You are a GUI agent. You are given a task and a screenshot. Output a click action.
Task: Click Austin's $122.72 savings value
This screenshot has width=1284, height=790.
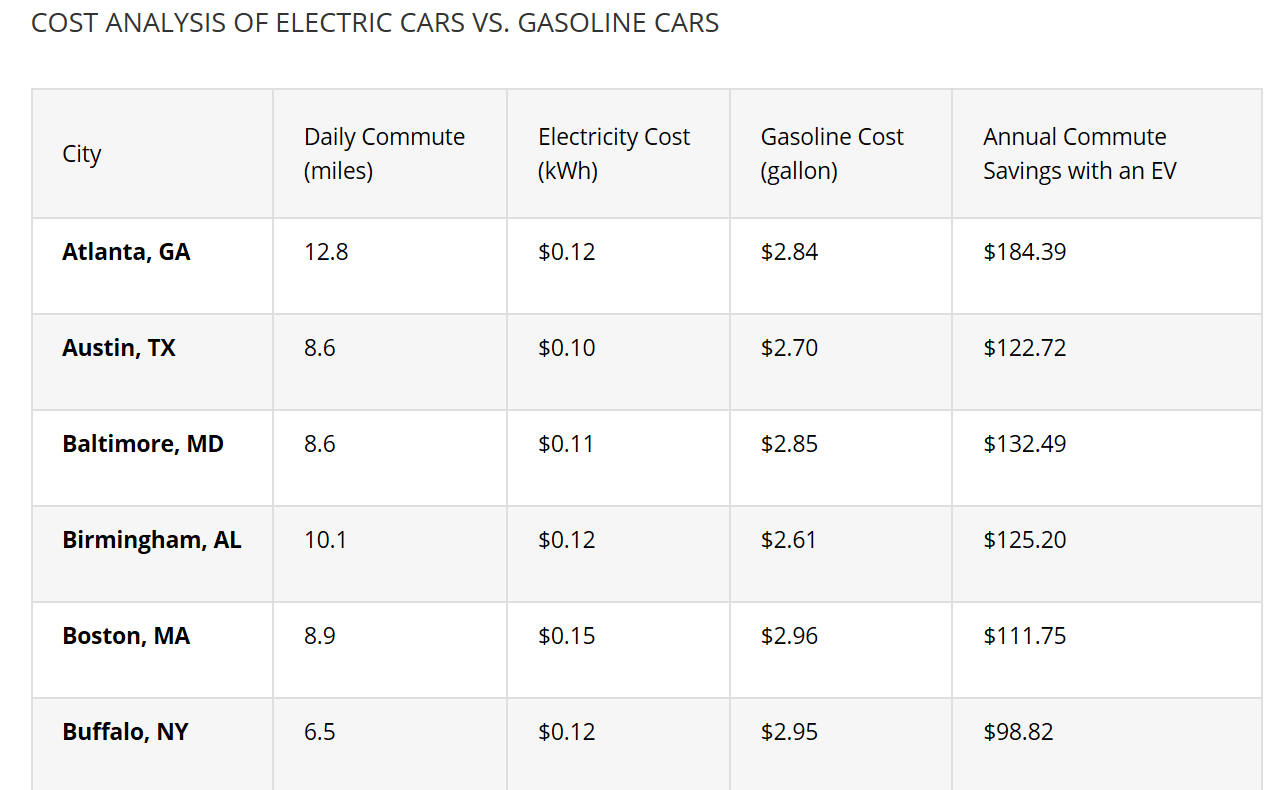click(x=1024, y=348)
